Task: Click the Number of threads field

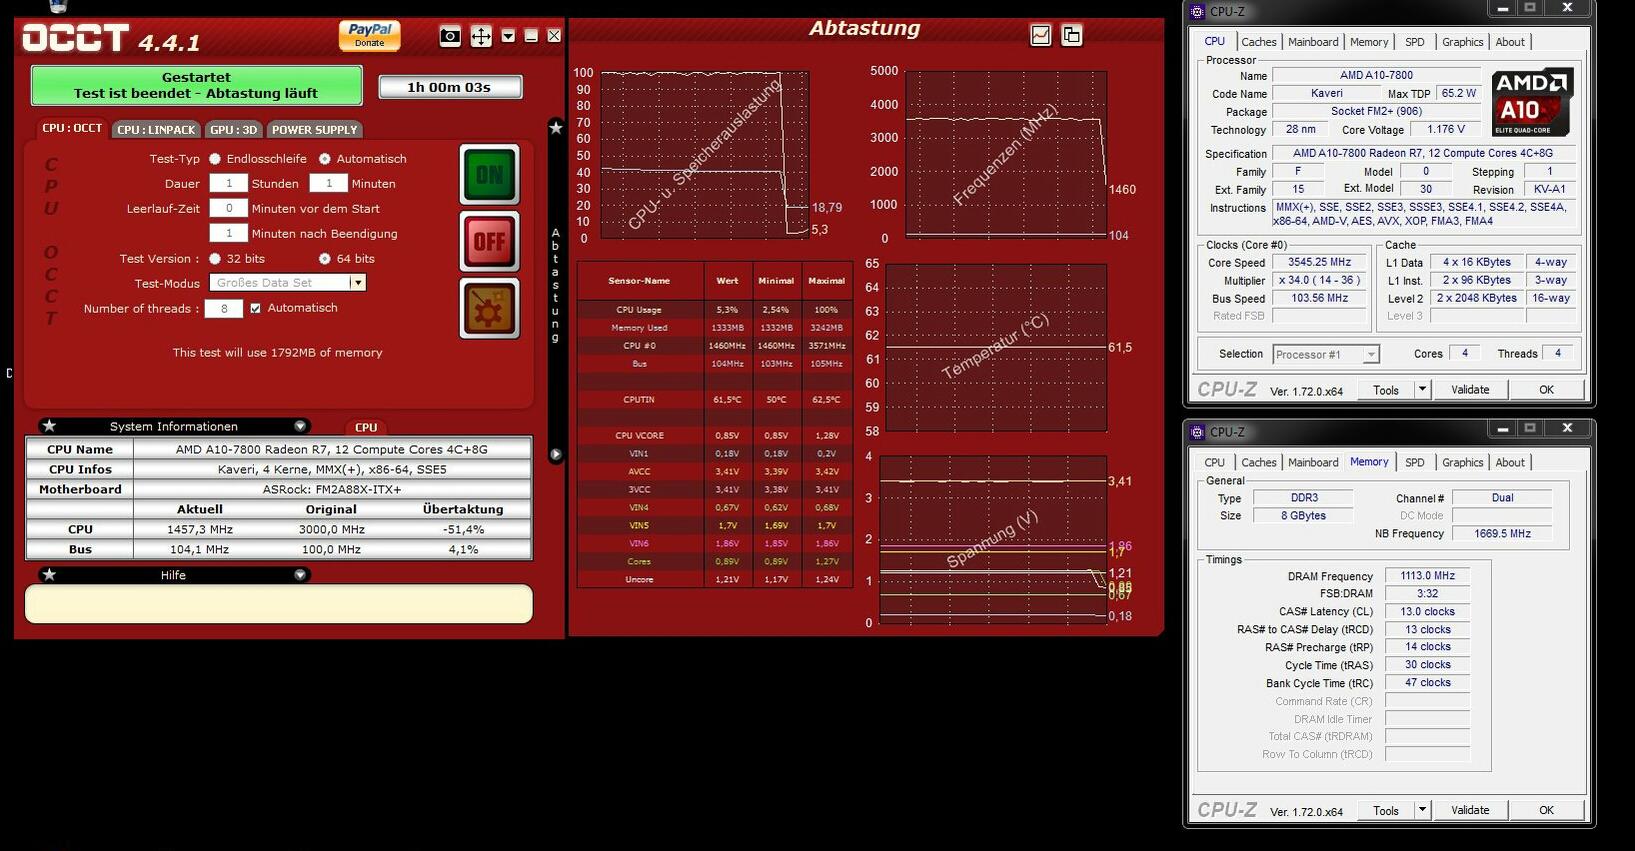Action: coord(224,308)
